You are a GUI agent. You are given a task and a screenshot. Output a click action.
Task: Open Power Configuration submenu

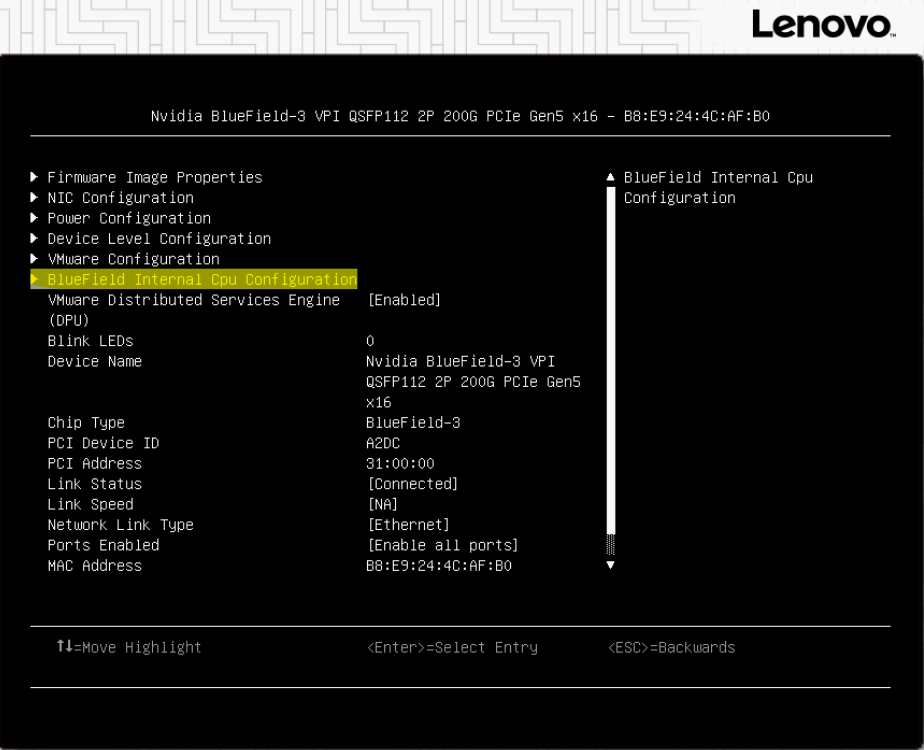pyautogui.click(x=129, y=219)
